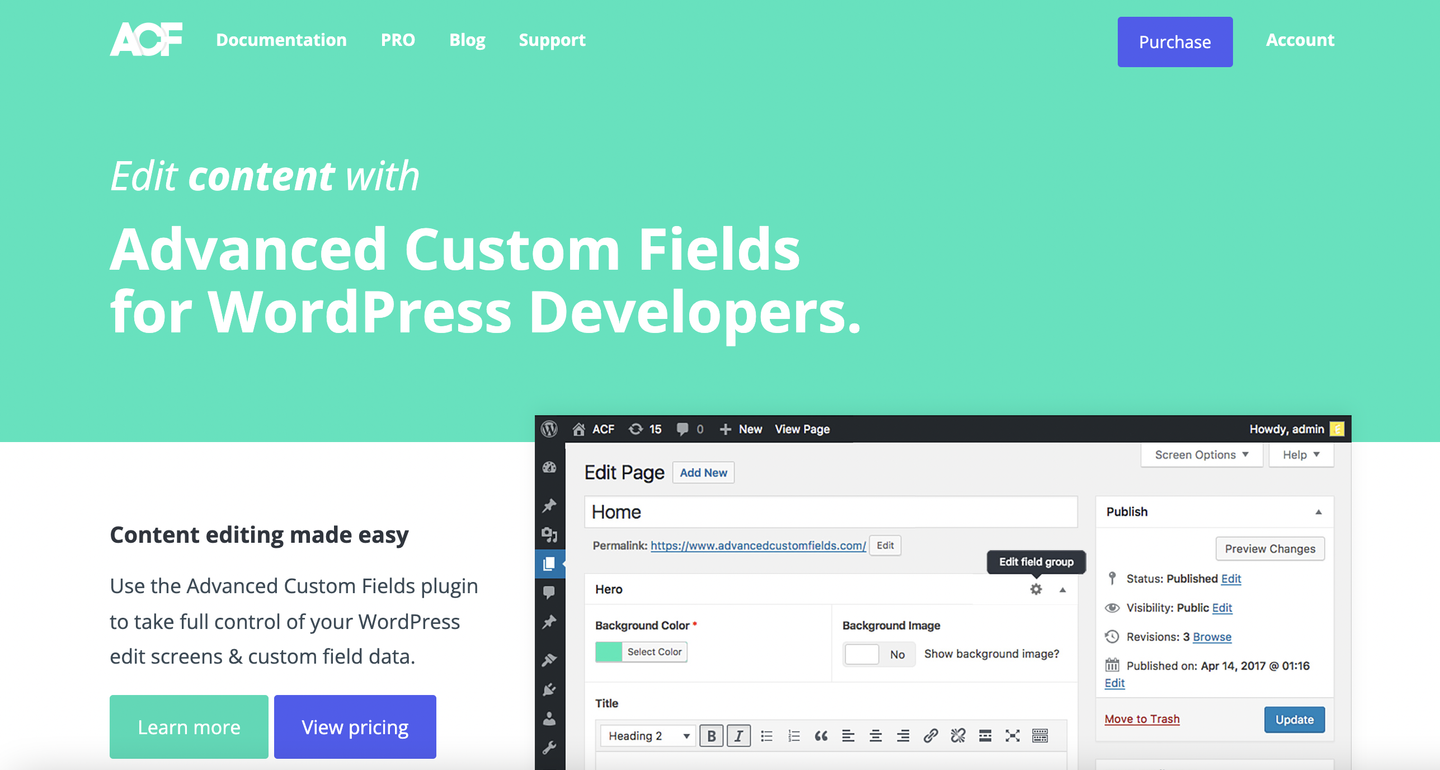Click the Select Color button

(654, 652)
